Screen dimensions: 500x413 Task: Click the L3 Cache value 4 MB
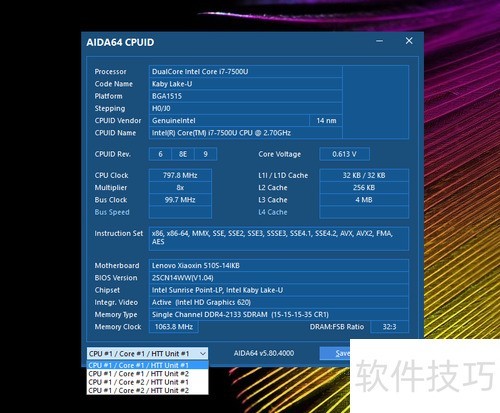tap(364, 200)
